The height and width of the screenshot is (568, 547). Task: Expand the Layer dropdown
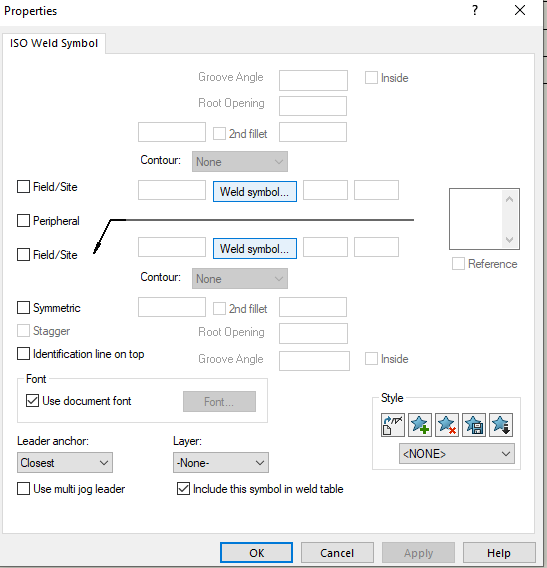click(x=221, y=463)
